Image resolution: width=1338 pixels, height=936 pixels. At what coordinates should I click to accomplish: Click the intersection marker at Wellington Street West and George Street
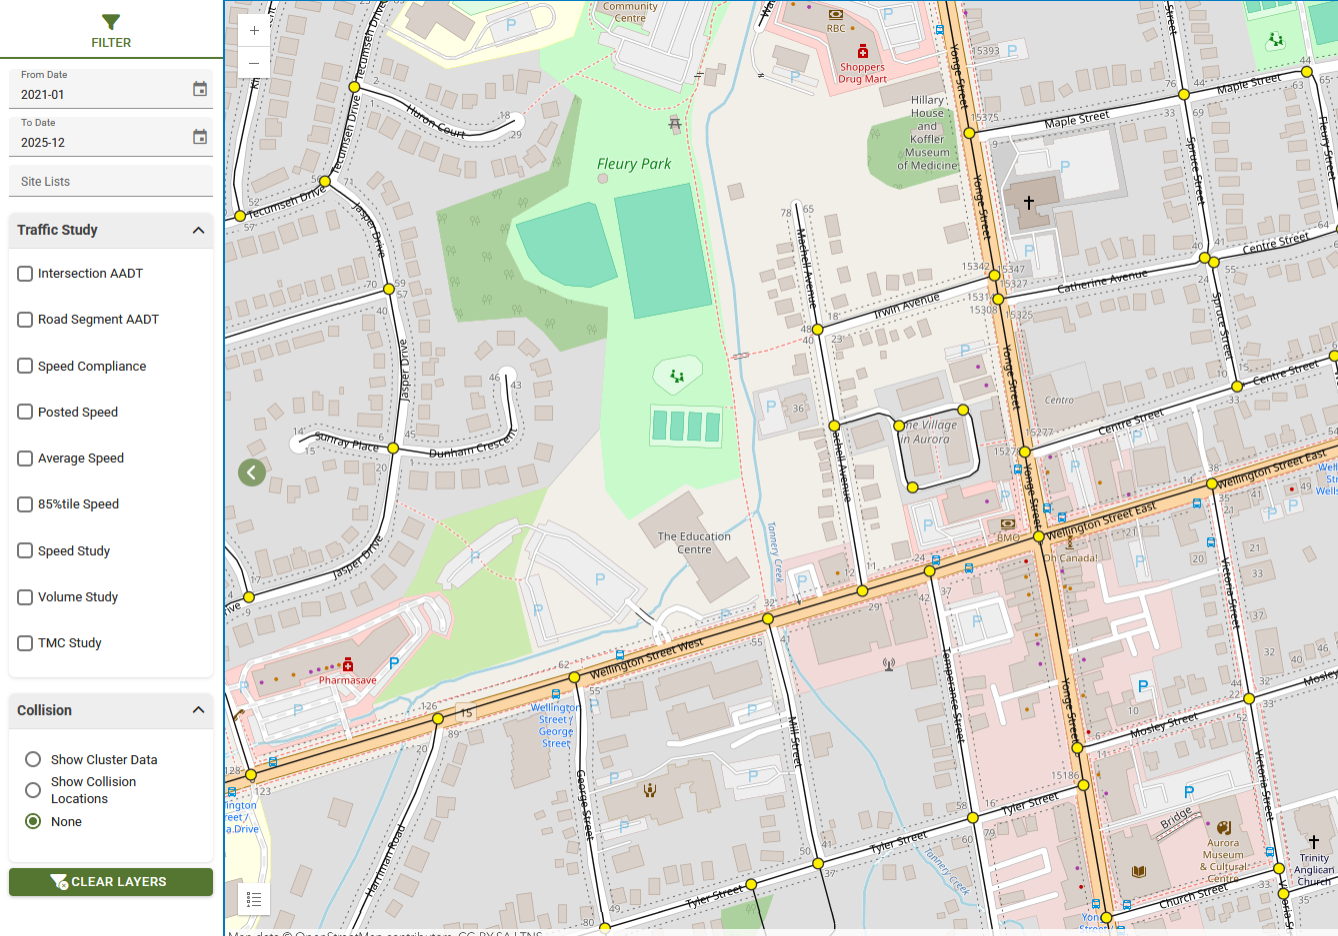pos(574,677)
